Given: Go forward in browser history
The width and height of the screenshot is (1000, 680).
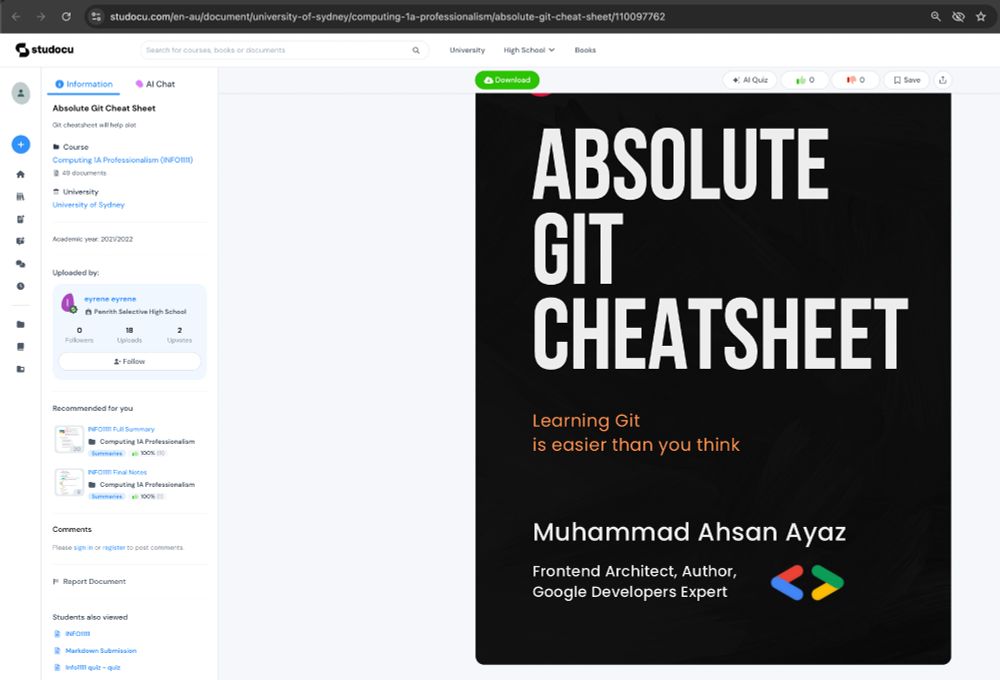Looking at the screenshot, I should coord(41,17).
